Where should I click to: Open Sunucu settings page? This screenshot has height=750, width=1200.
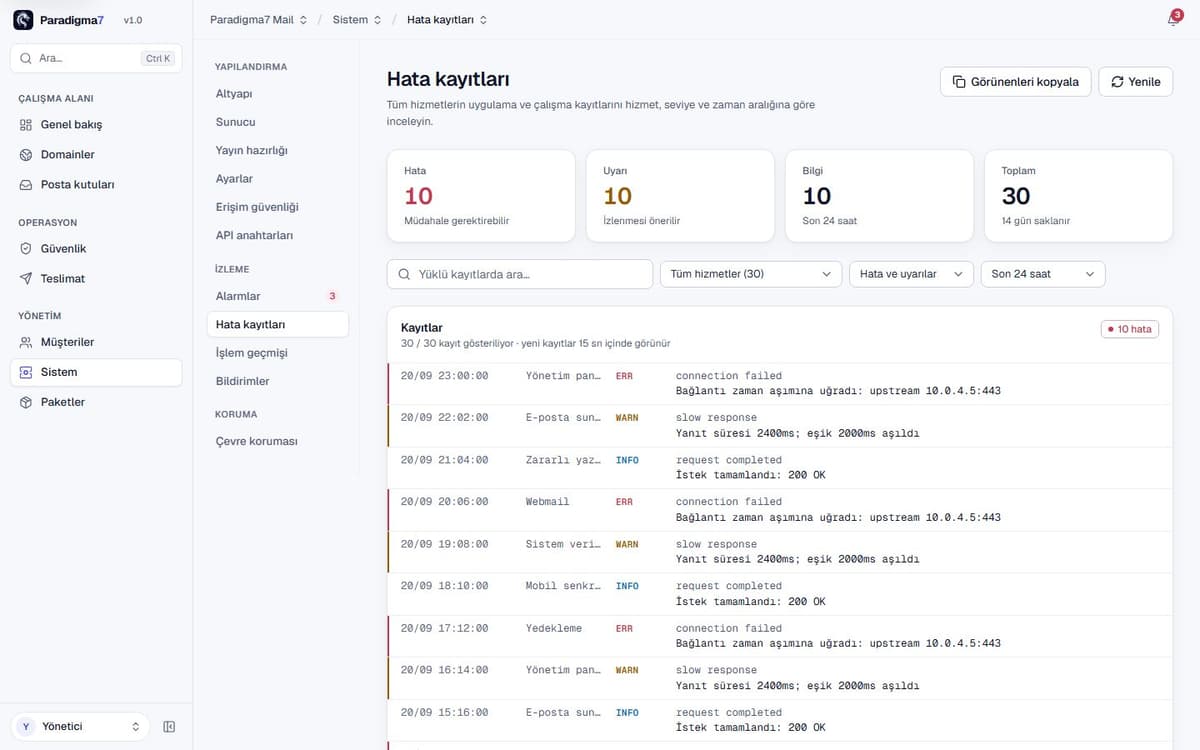(x=277, y=122)
